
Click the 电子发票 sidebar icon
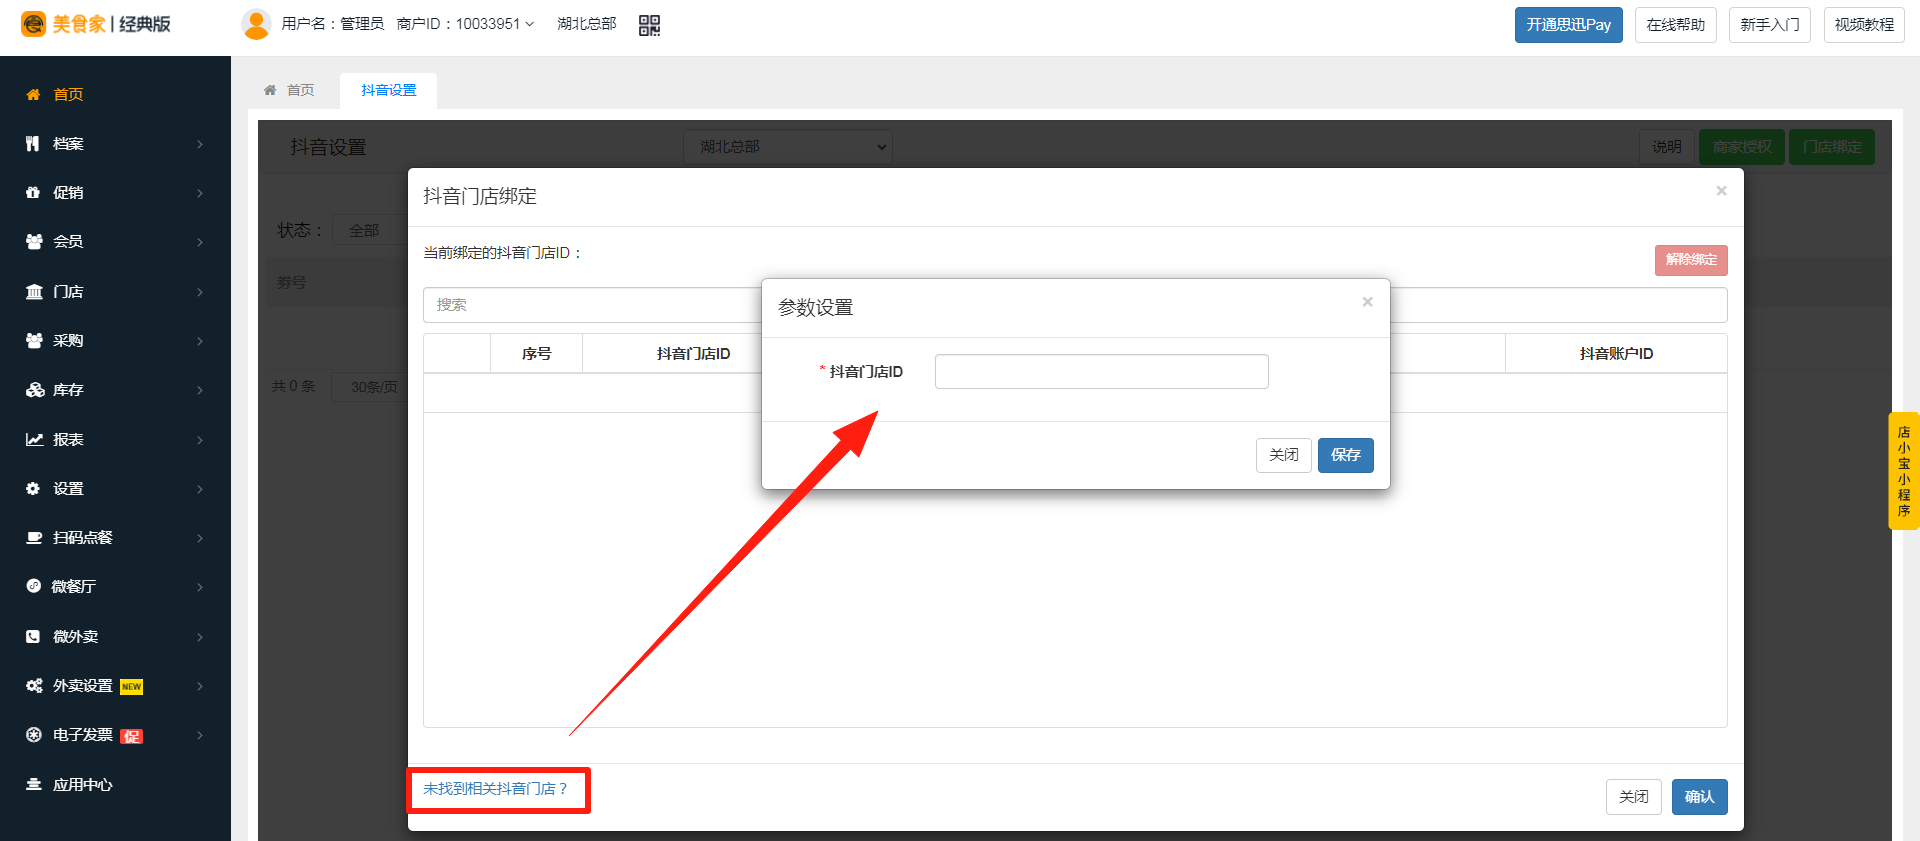[x=33, y=735]
